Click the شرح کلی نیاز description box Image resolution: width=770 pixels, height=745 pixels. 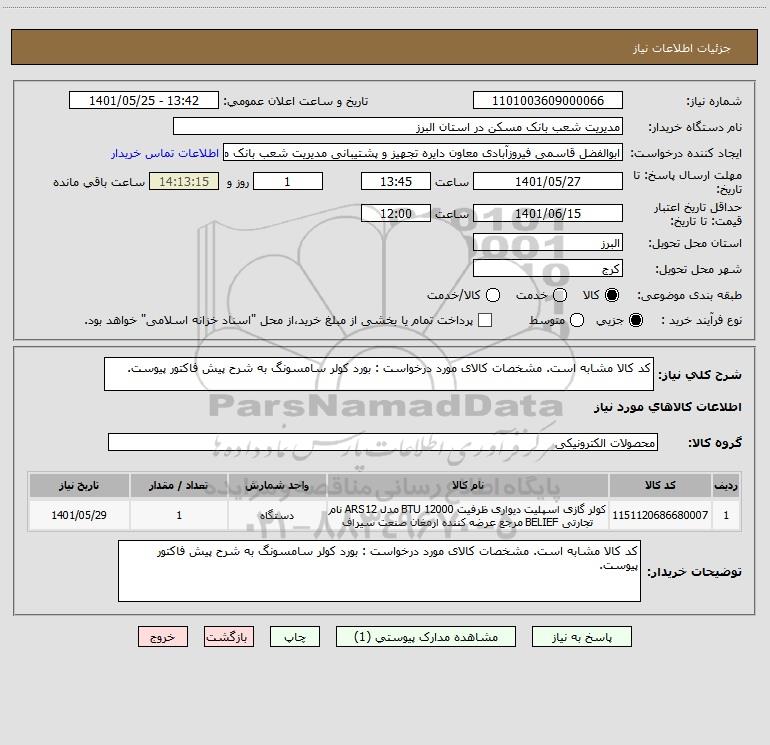click(x=379, y=374)
